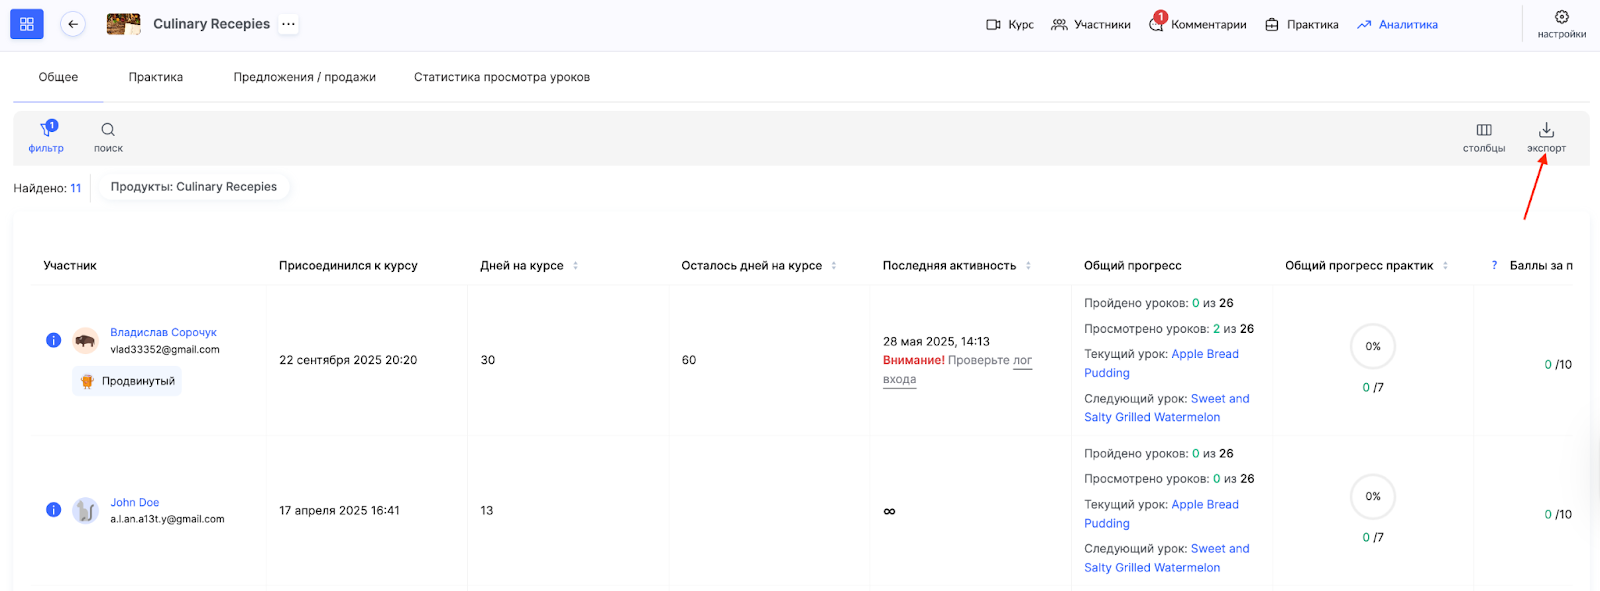Switch to the Практика analytics tab
Viewport: 1600px width, 591px height.
(156, 77)
